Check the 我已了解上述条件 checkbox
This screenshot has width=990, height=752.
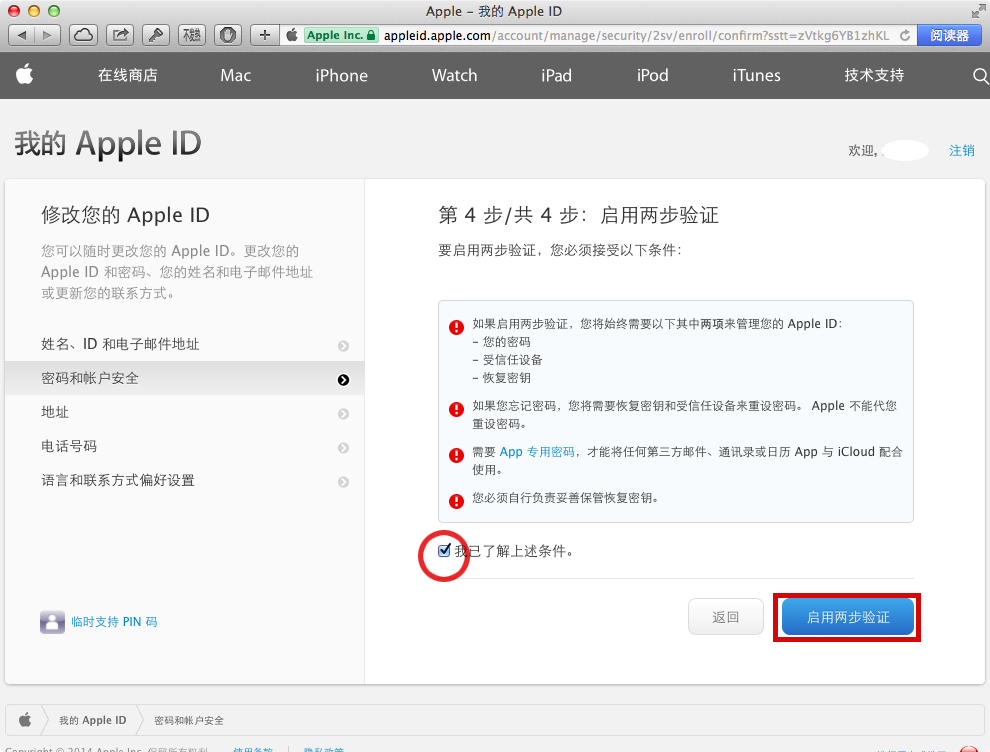pos(444,551)
